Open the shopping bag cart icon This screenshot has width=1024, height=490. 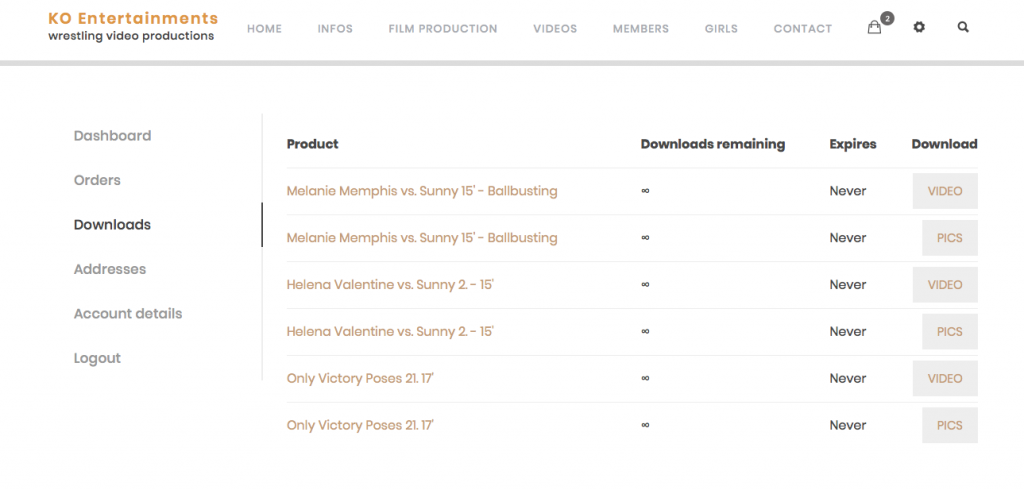874,27
